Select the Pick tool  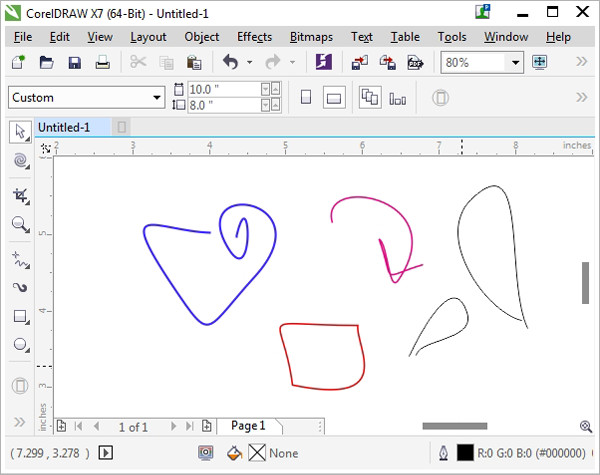point(20,132)
